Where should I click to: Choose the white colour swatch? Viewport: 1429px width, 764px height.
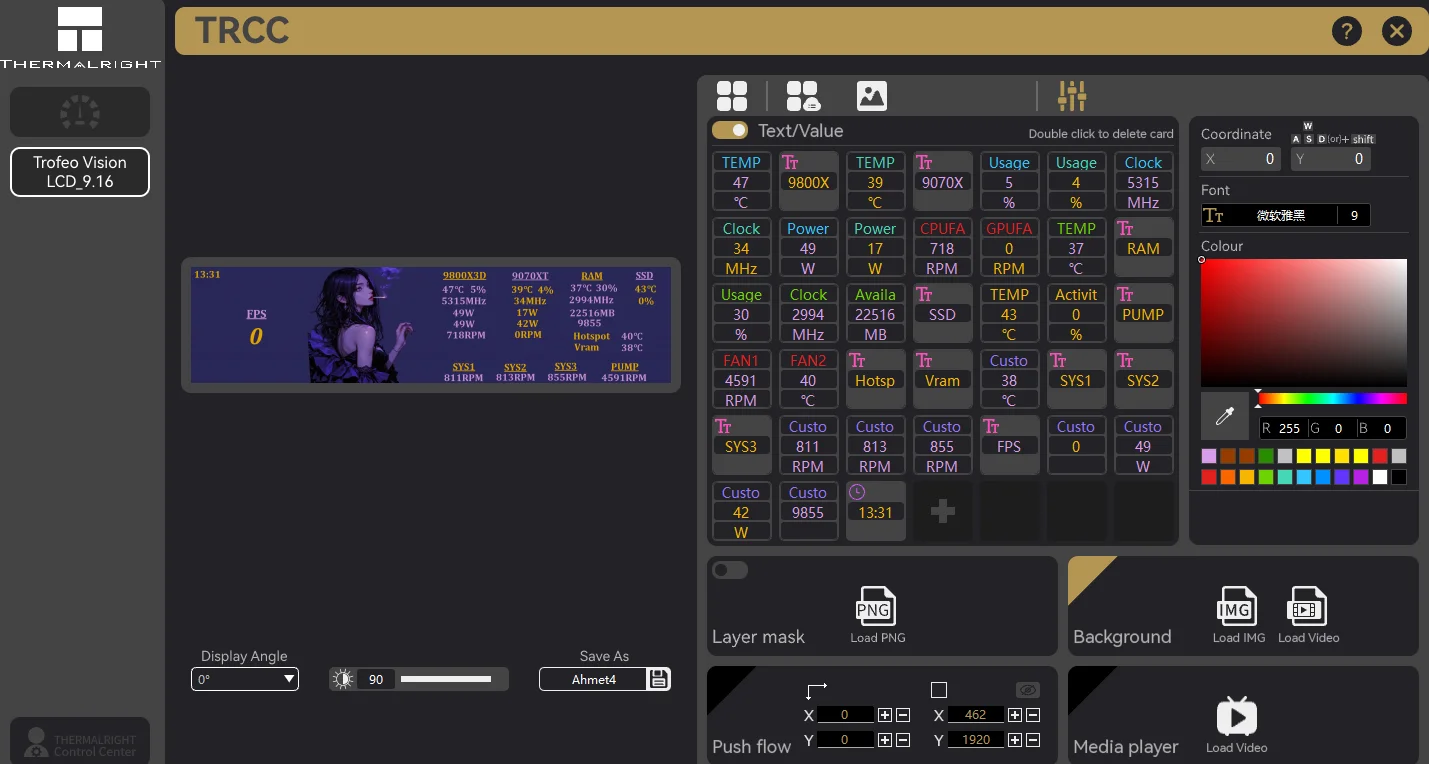point(1380,477)
